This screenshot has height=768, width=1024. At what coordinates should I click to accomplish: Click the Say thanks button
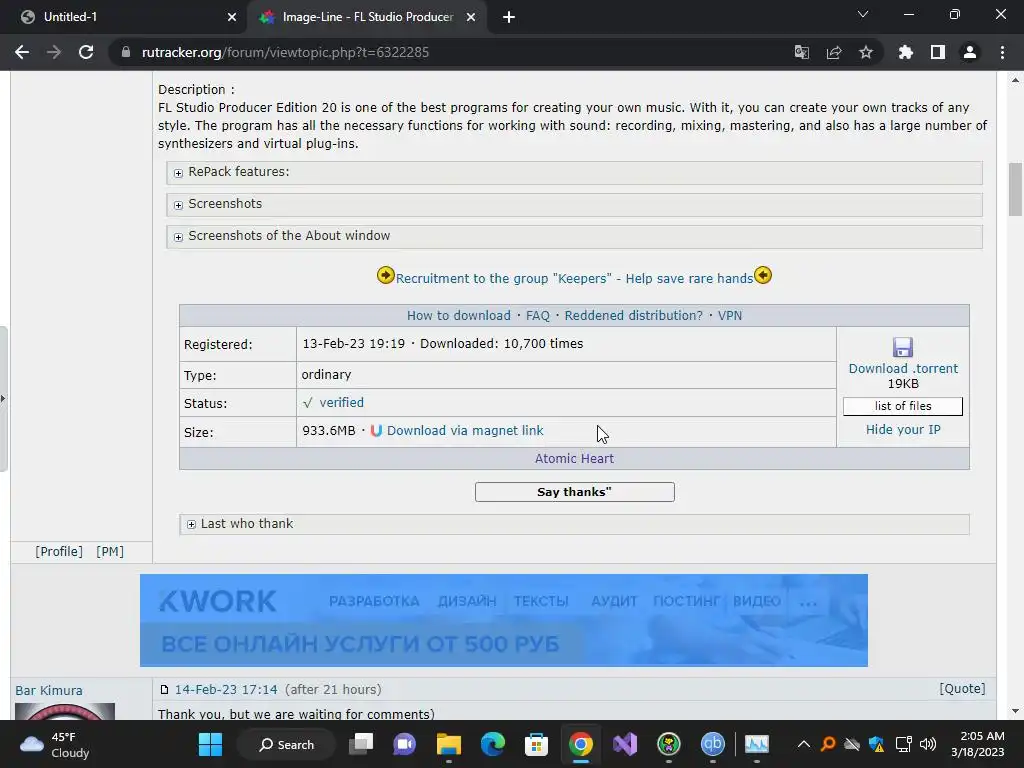click(575, 492)
